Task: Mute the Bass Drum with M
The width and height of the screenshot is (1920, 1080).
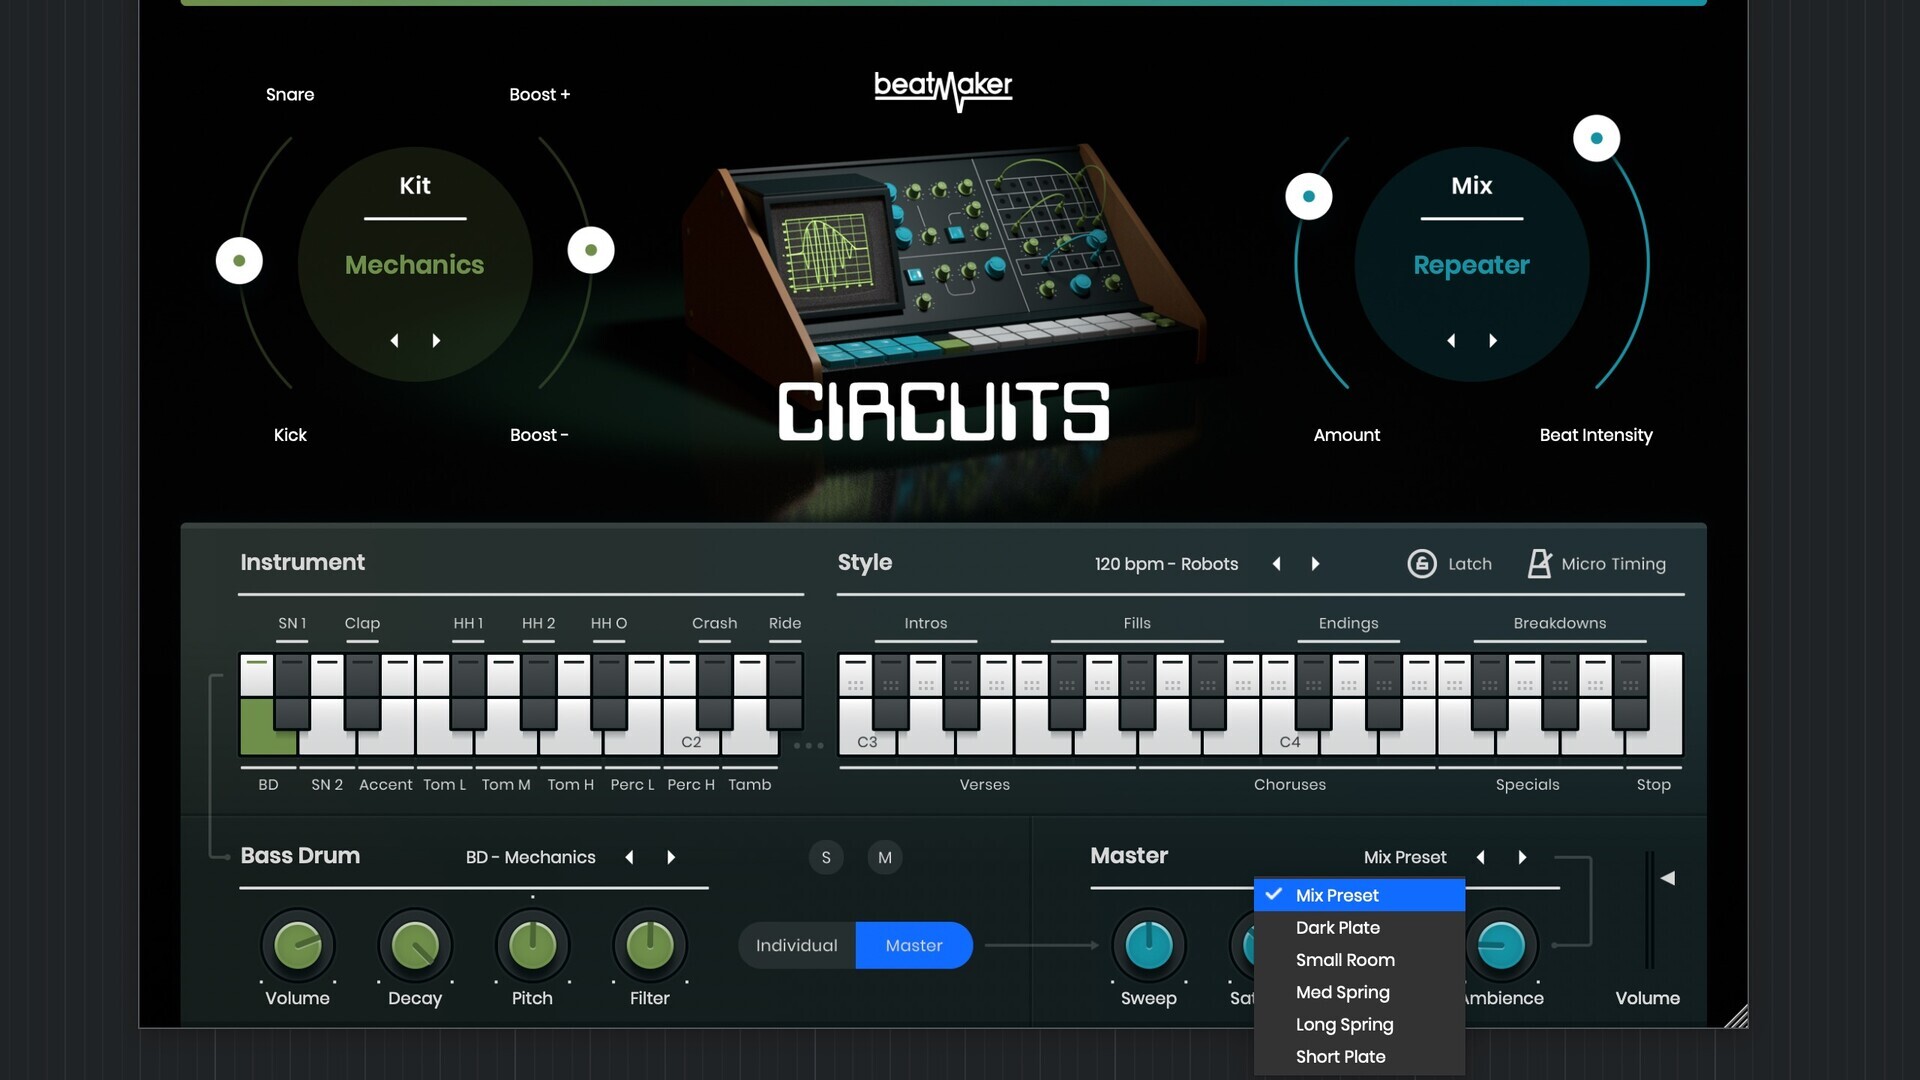Action: pyautogui.click(x=885, y=858)
